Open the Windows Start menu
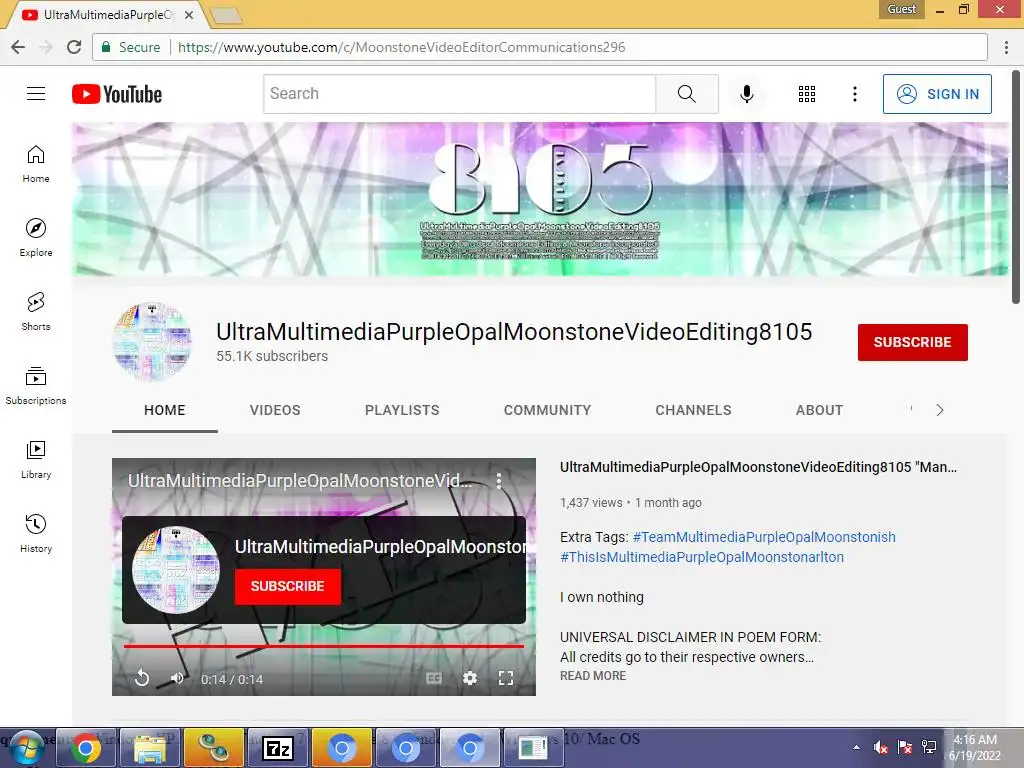The width and height of the screenshot is (1024, 768). (x=26, y=748)
